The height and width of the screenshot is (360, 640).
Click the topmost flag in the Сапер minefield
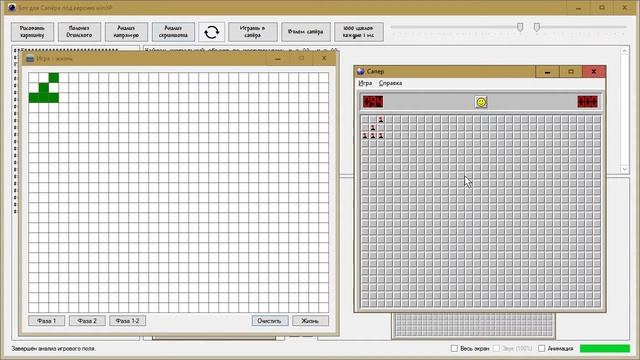click(x=381, y=120)
